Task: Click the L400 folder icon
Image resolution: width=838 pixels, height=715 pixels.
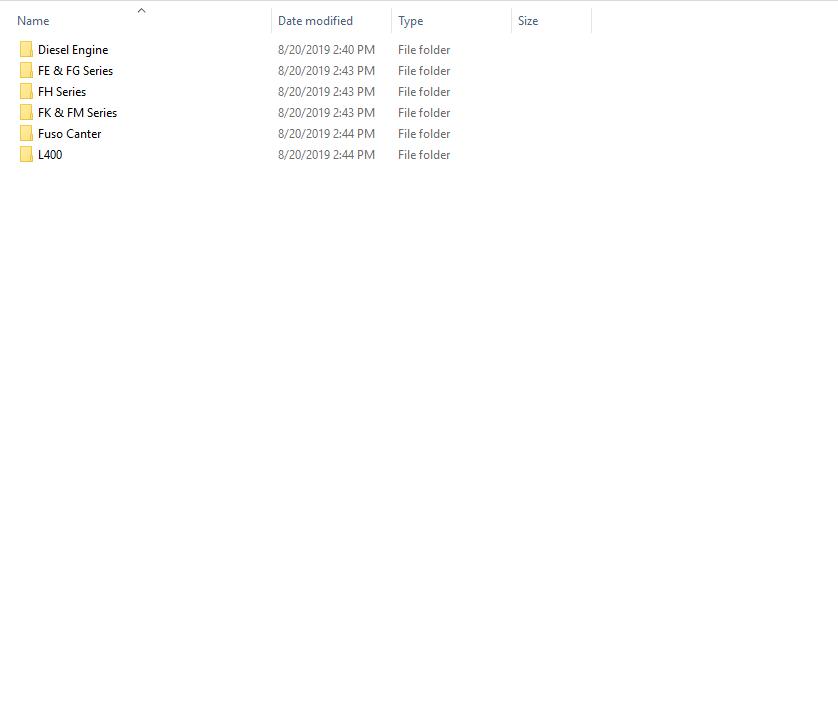Action: [26, 154]
